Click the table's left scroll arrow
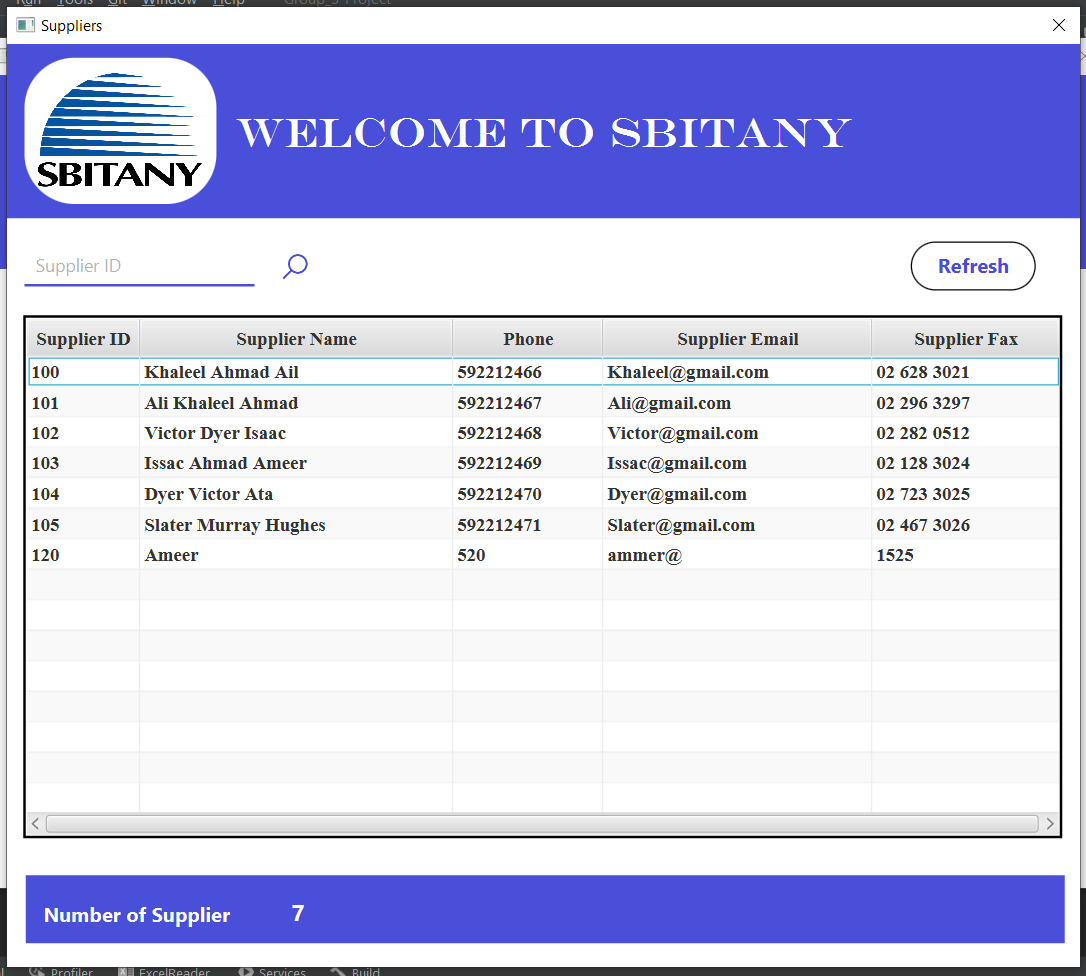 [x=35, y=824]
